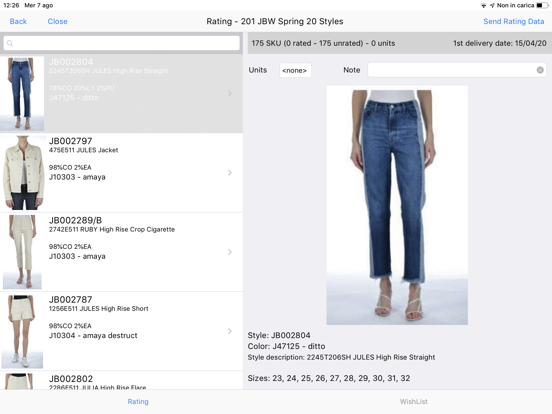Open the Units <none> dropdown
Viewport: 552px width, 414px height.
[295, 70]
